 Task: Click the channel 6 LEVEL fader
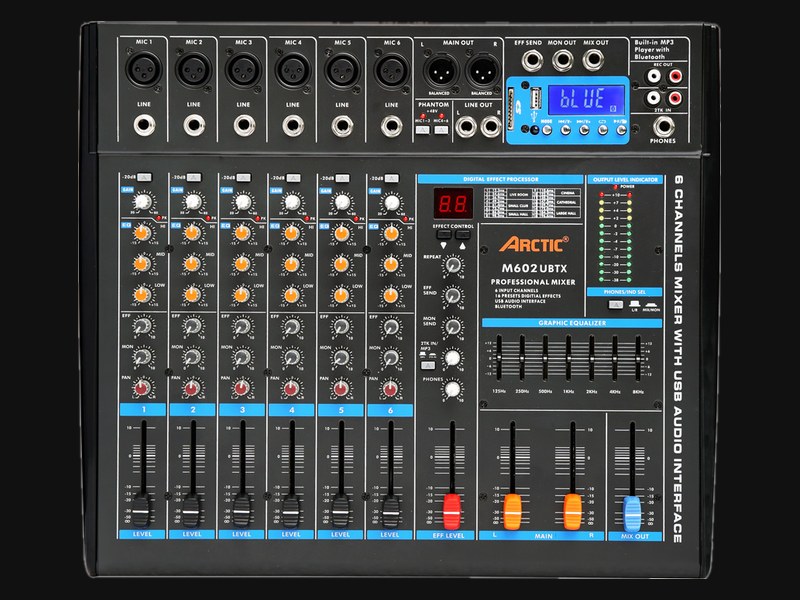click(390, 510)
